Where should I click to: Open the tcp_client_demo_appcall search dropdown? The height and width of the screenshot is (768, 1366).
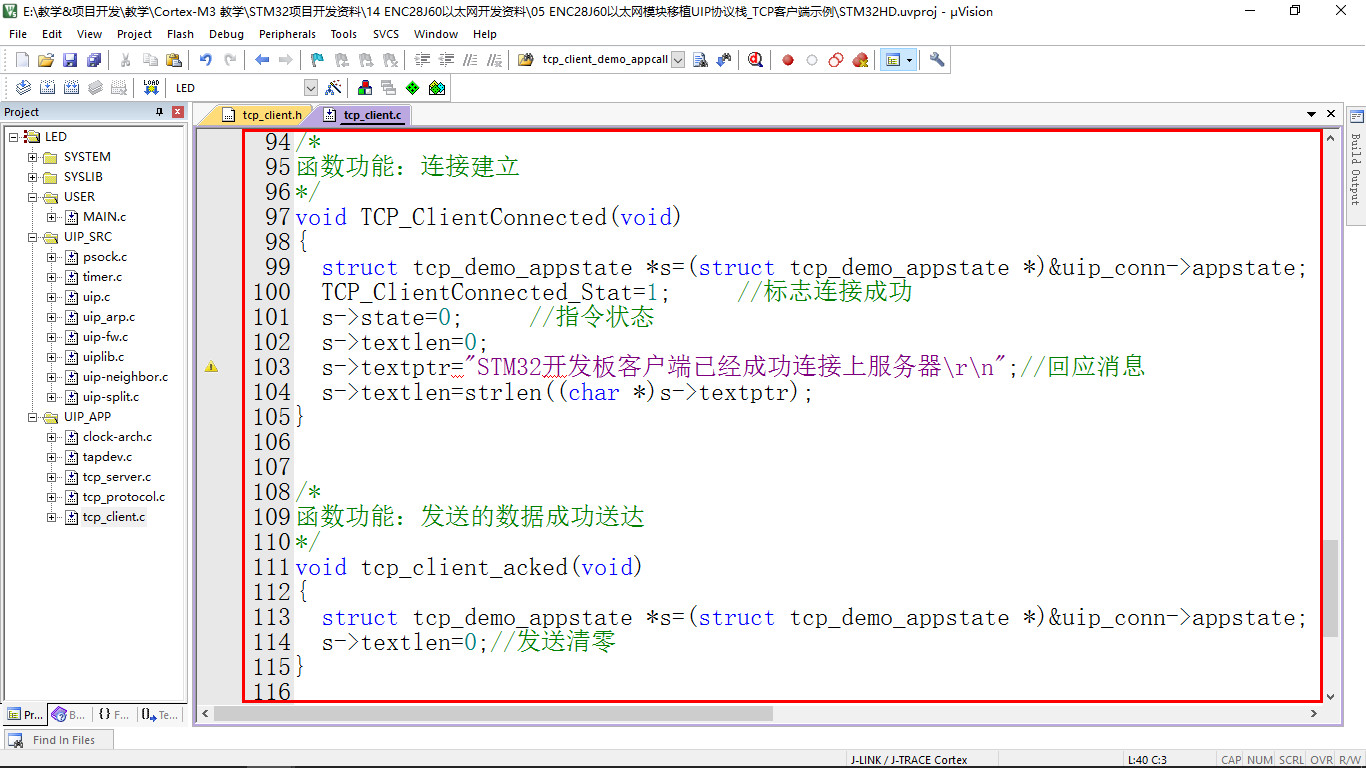(x=677, y=60)
